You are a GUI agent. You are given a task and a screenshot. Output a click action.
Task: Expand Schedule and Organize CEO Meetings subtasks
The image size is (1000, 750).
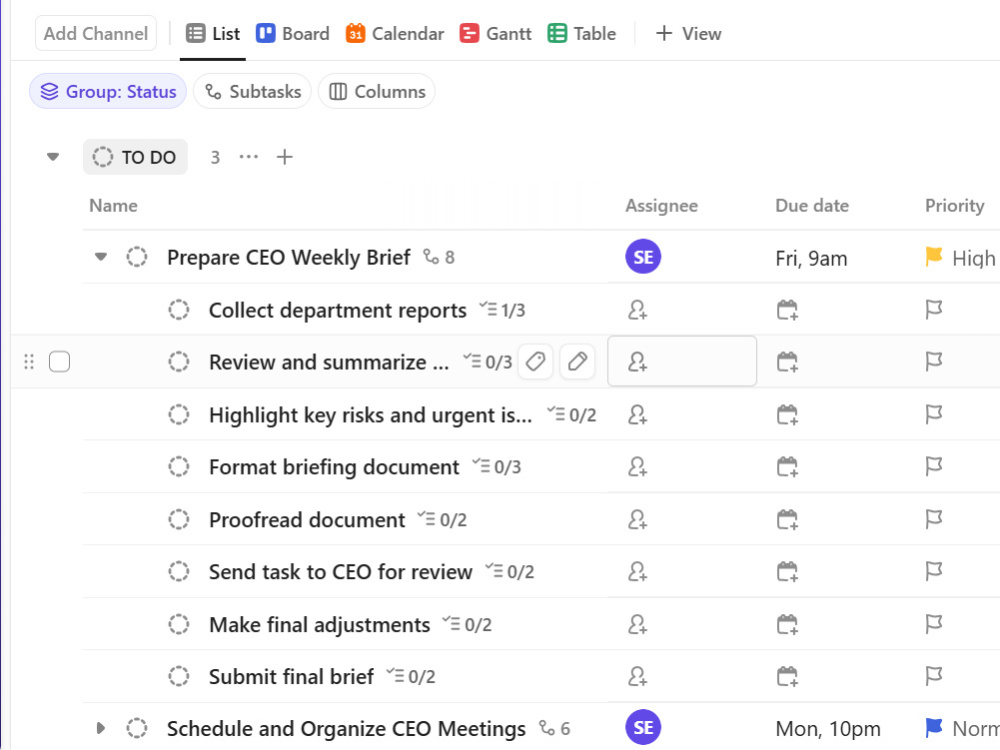click(x=101, y=728)
